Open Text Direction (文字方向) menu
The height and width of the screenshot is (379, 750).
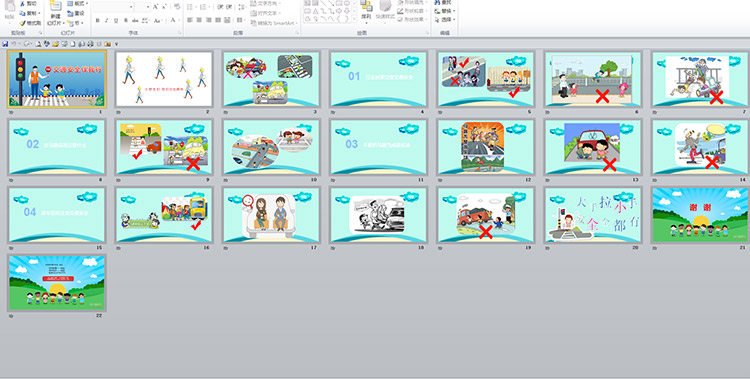(x=265, y=3)
